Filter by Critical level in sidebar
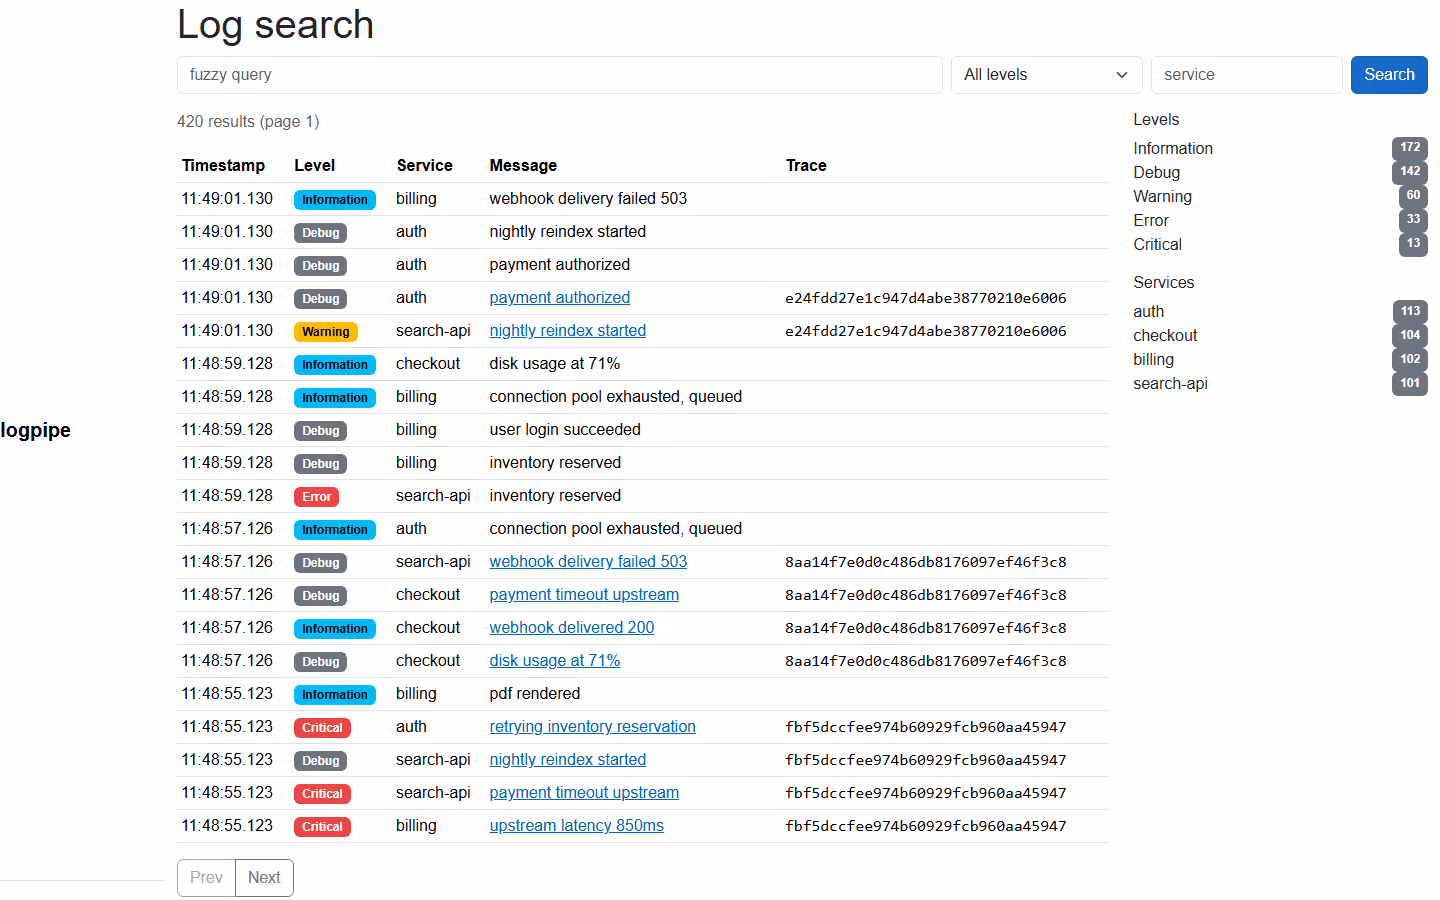This screenshot has width=1440, height=900. tap(1157, 244)
